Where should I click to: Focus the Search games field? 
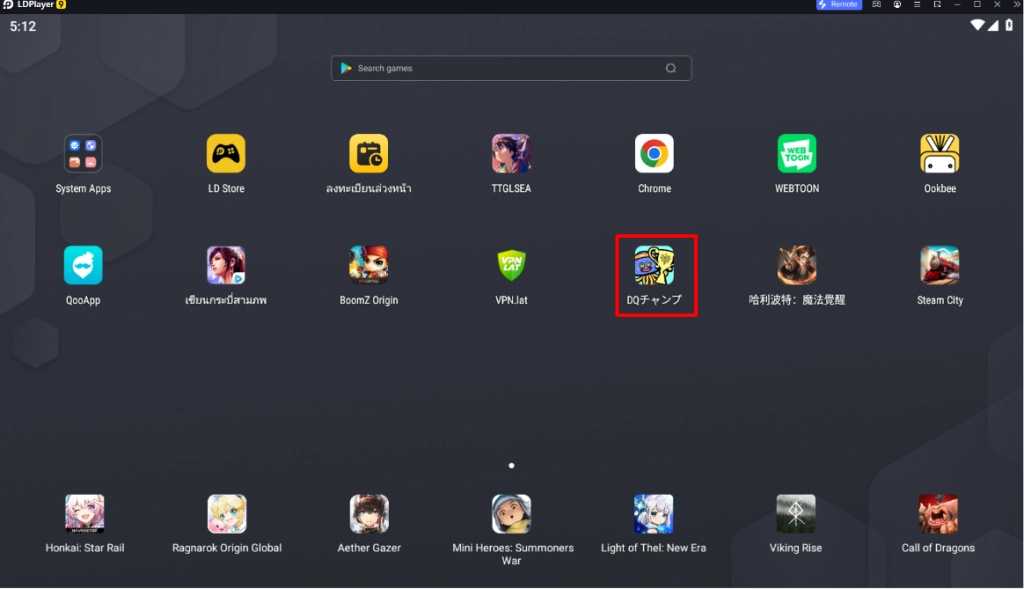point(511,68)
